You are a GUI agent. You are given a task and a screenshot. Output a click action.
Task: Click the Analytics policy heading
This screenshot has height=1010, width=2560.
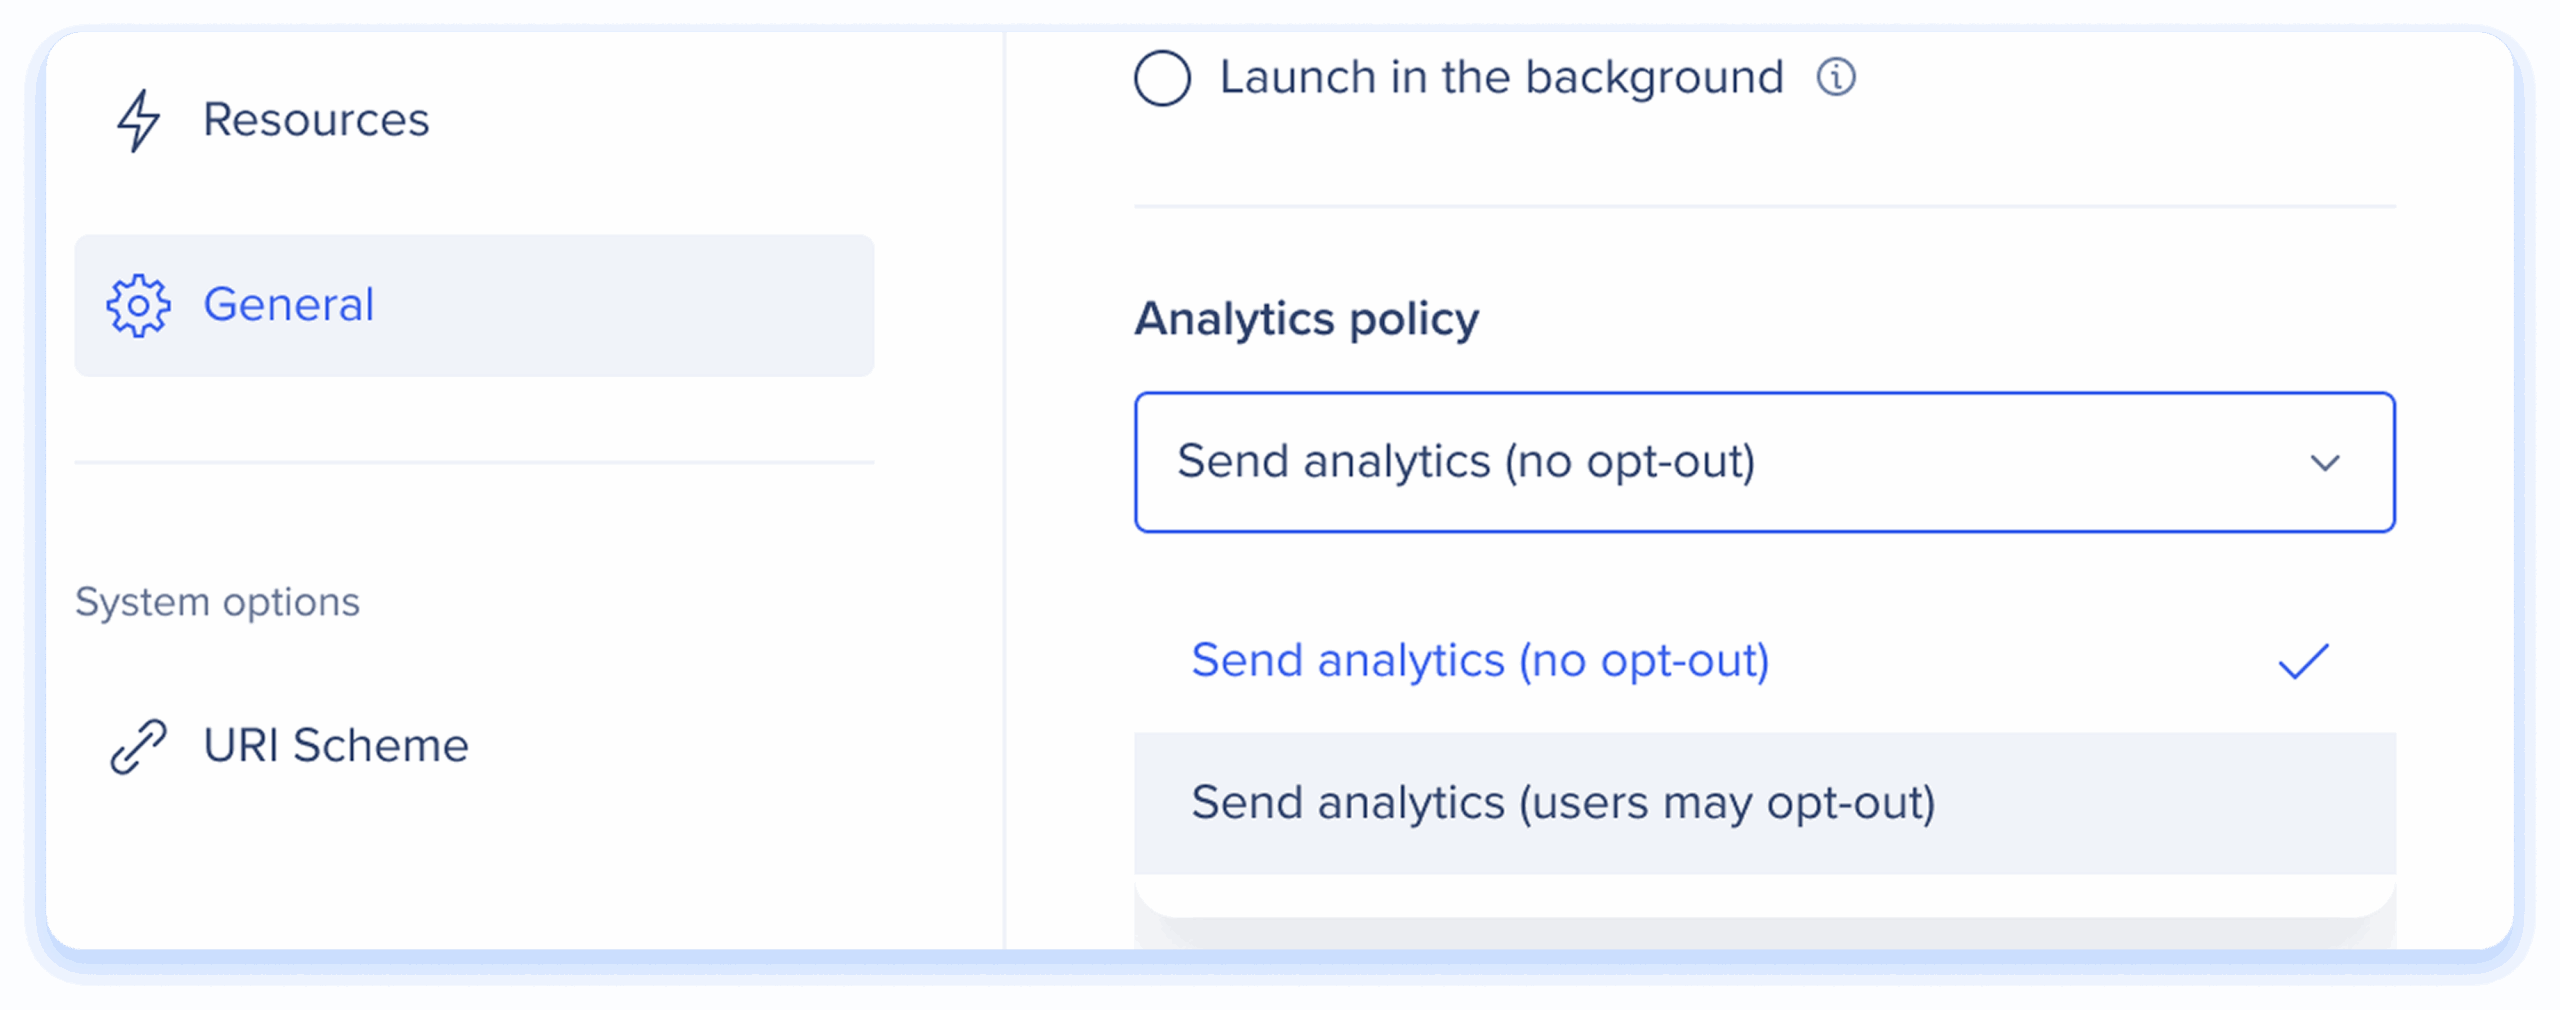coord(1306,320)
